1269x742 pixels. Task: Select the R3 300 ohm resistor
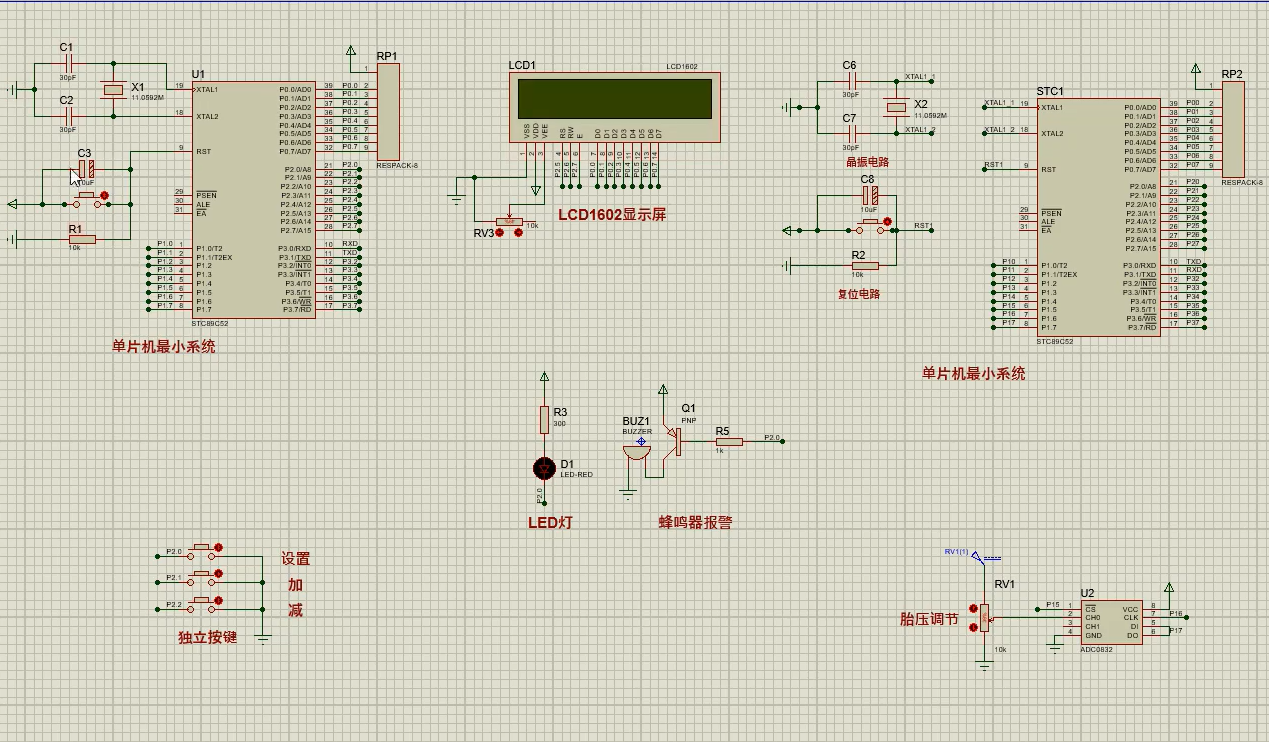[x=544, y=419]
